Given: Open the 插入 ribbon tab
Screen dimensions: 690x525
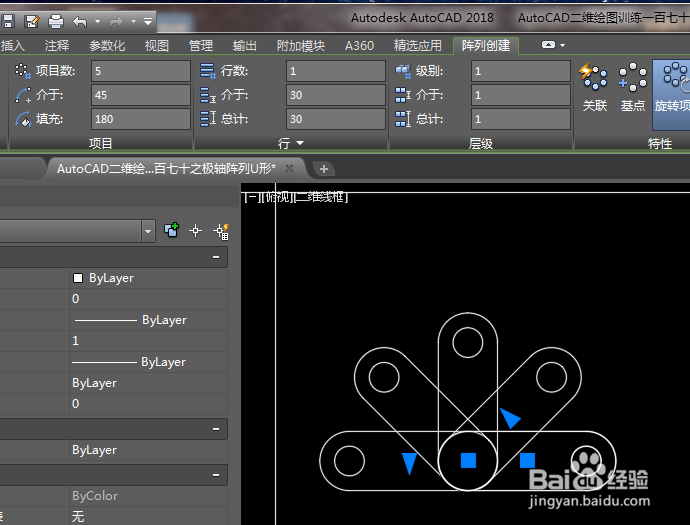Looking at the screenshot, I should [12, 45].
